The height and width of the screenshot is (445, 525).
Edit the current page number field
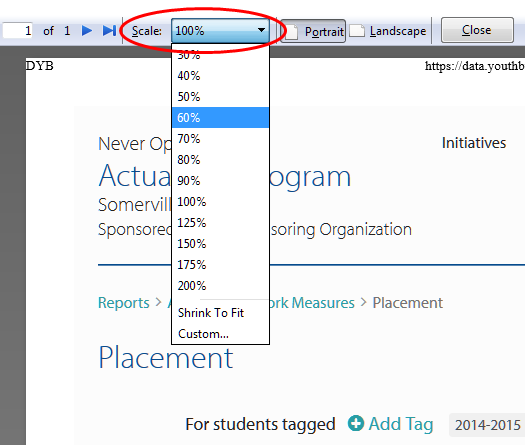coord(17,31)
